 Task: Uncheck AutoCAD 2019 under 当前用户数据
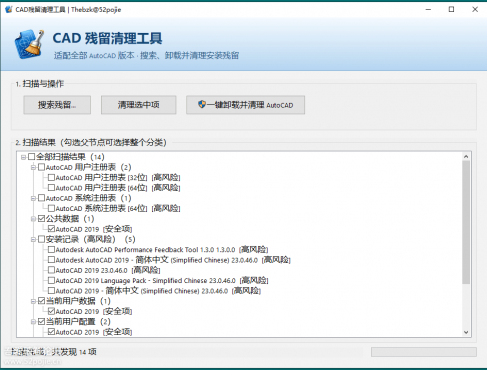[x=51, y=311]
